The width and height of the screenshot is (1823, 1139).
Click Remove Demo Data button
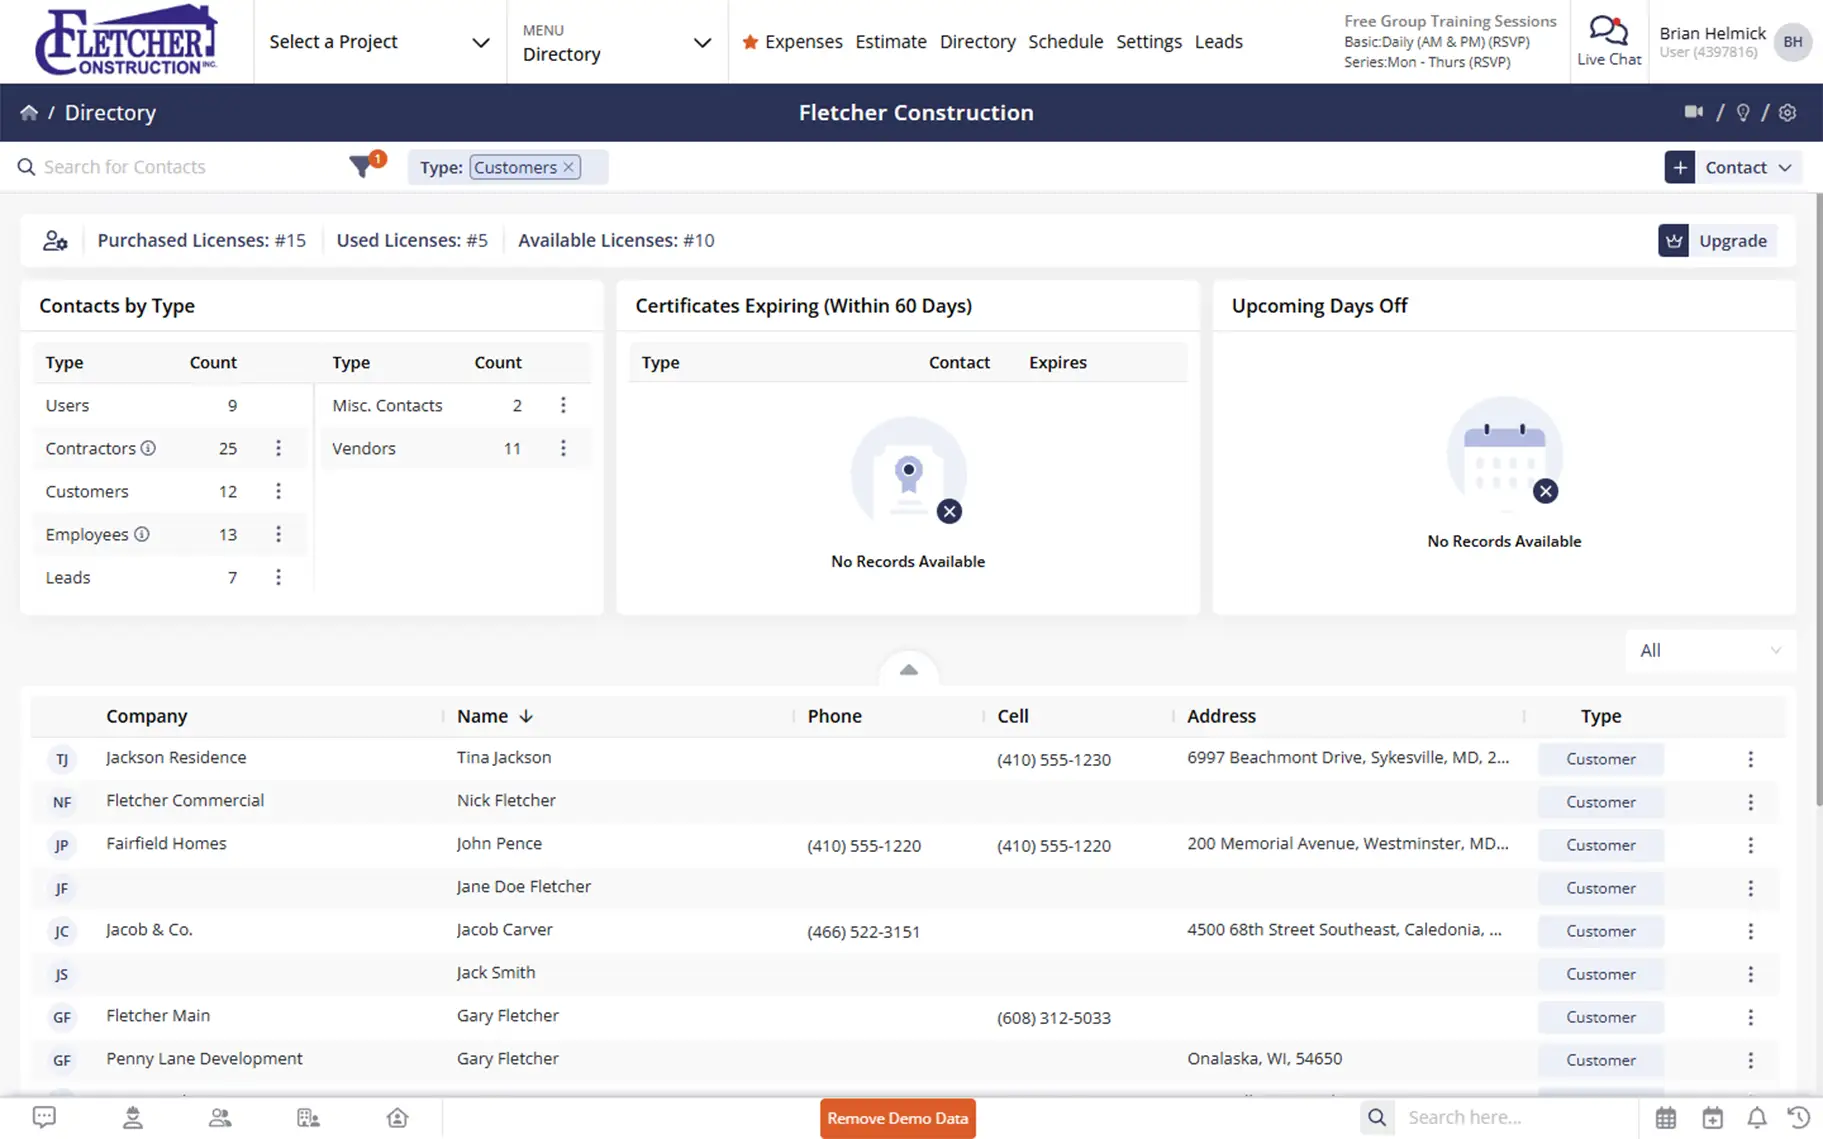(x=897, y=1118)
